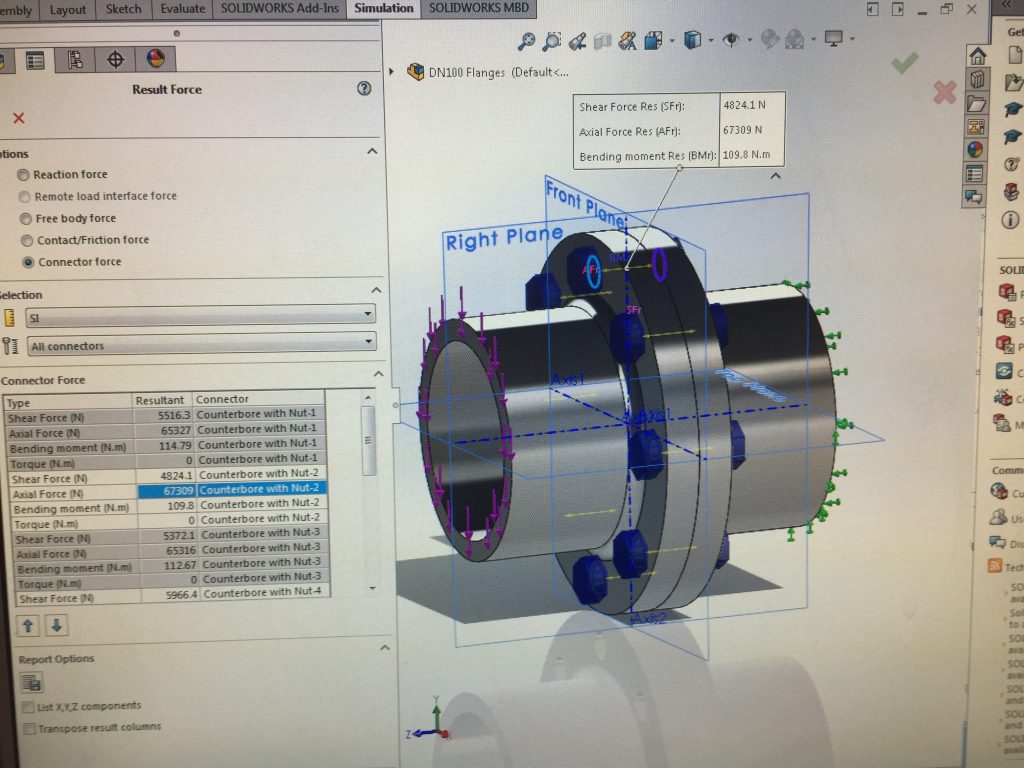
Task: Click the move-up arrow below force table
Action: click(29, 626)
